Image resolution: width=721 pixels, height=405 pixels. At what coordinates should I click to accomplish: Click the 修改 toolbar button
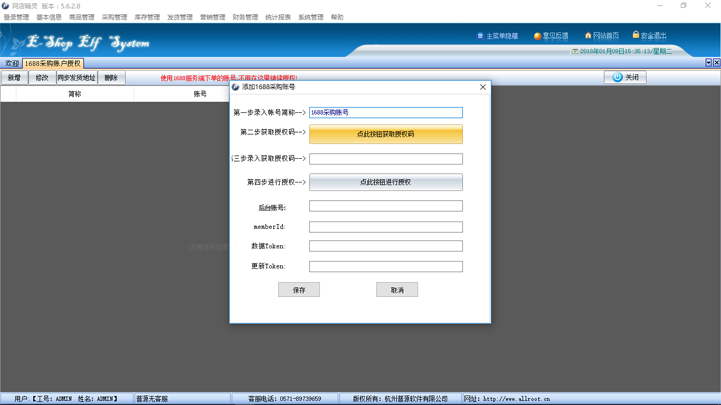tap(42, 78)
